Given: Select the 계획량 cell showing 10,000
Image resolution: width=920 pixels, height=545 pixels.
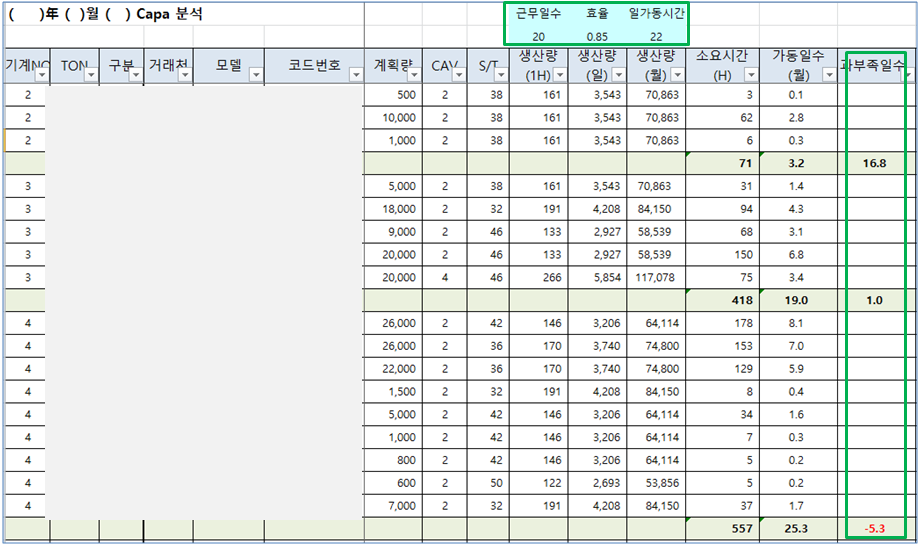Looking at the screenshot, I should (x=393, y=118).
